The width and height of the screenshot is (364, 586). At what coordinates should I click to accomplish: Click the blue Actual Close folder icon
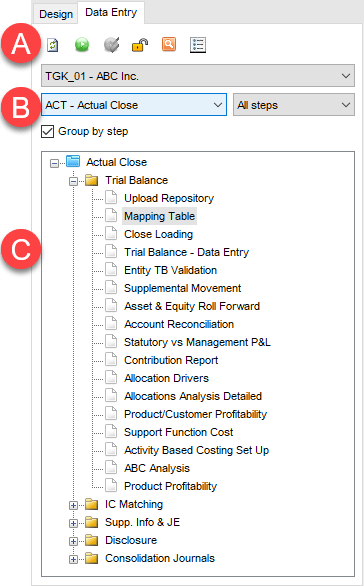73,161
